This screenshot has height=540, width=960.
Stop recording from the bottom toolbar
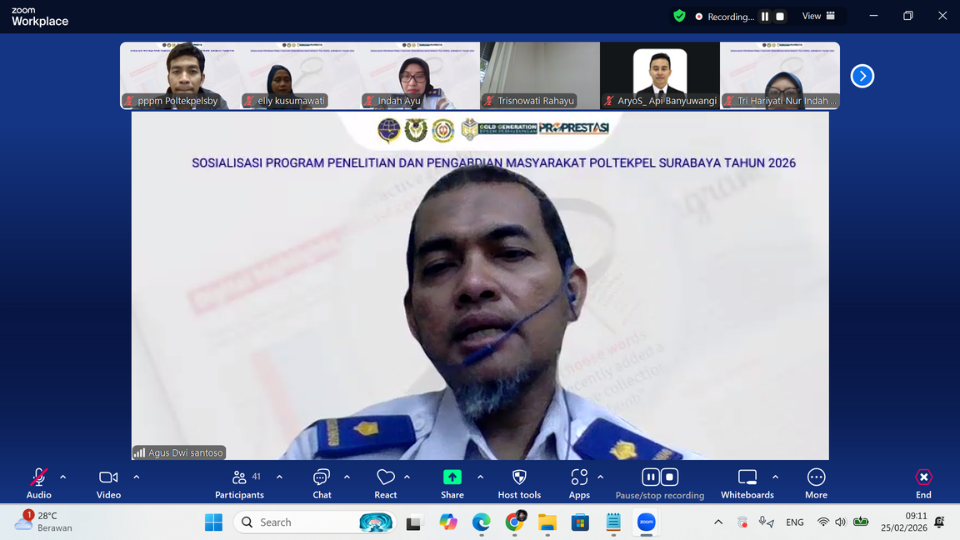pos(670,477)
